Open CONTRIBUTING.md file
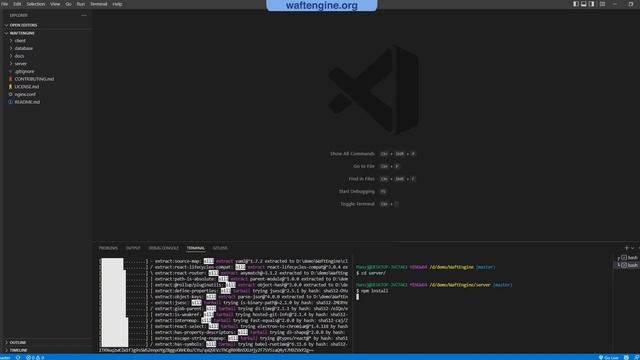Screen dimensions: 640x360 tap(34, 79)
